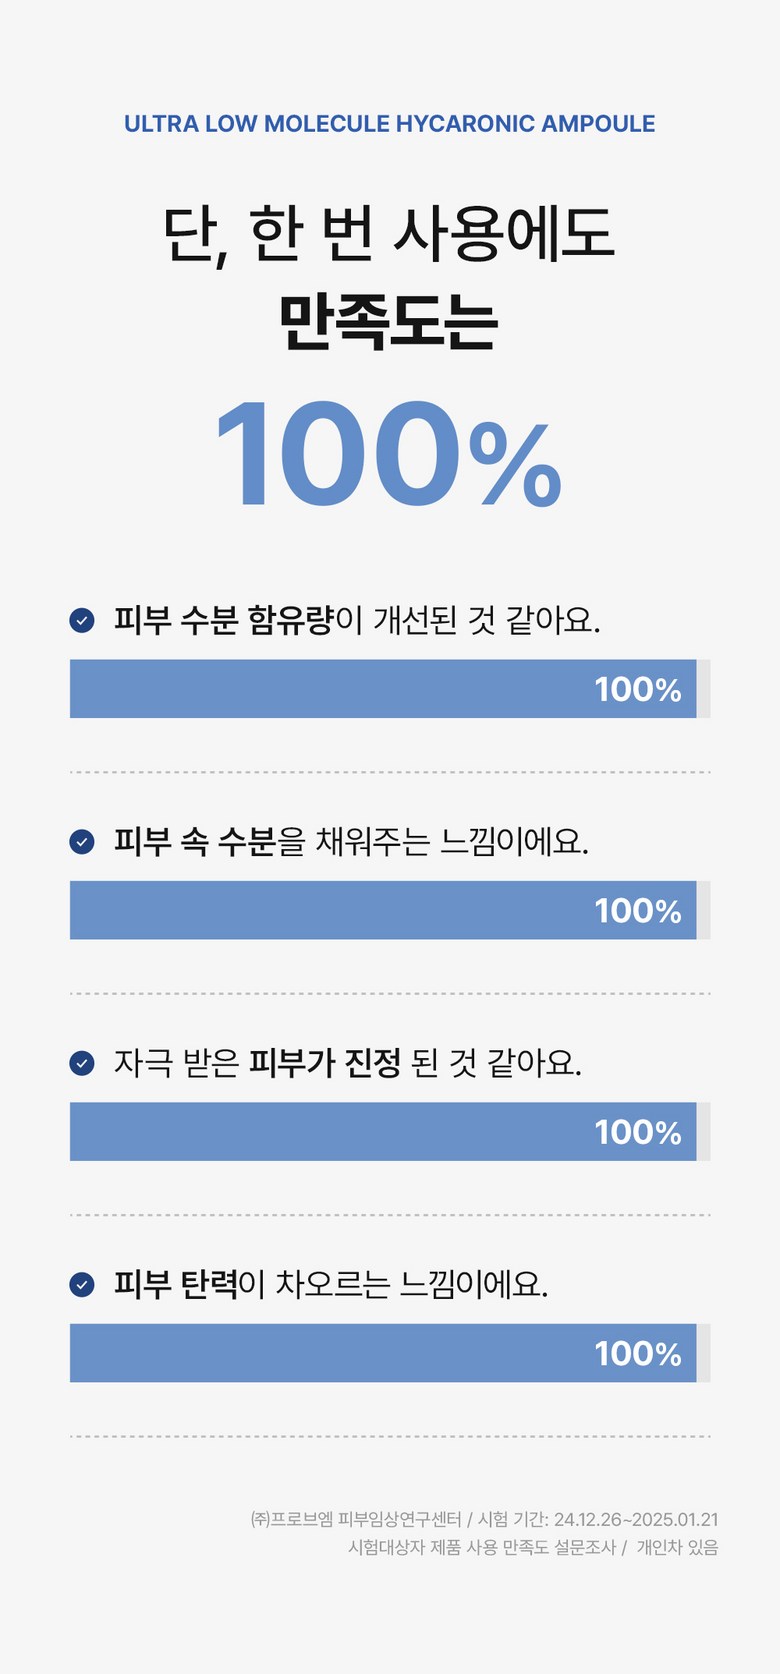This screenshot has height=1674, width=780.
Task: Click the 100% label in the first bar
Action: tap(638, 690)
